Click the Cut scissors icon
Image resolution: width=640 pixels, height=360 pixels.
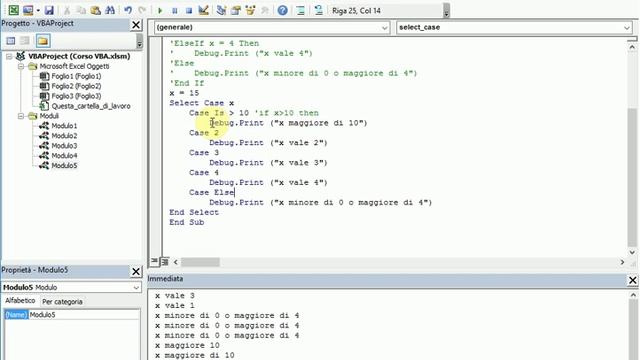pos(67,10)
